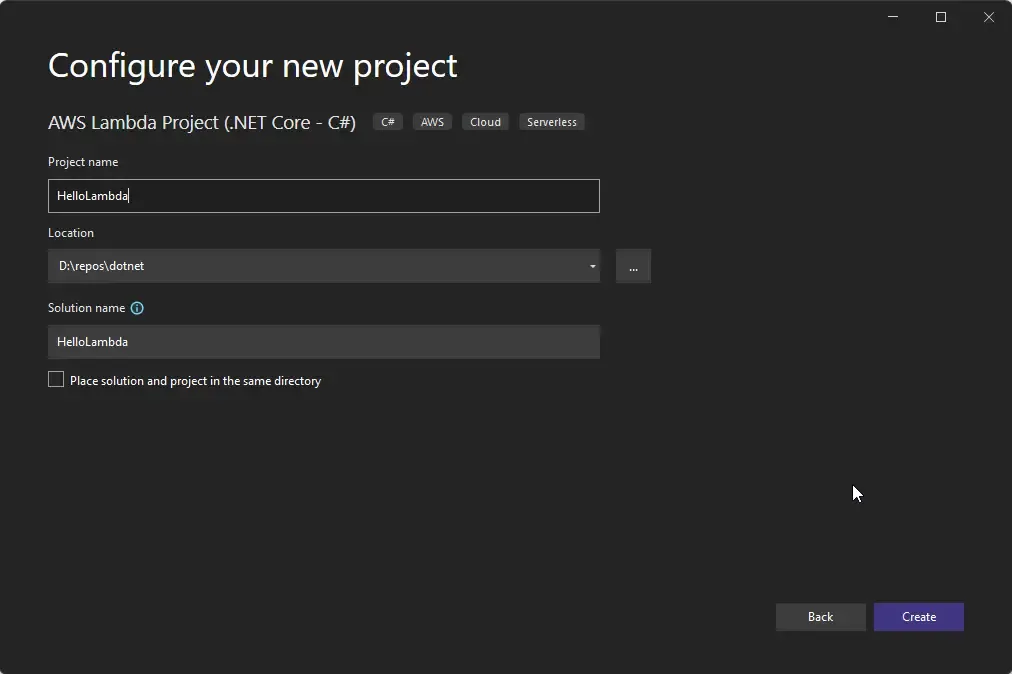This screenshot has width=1012, height=674.
Task: Click the Location path text box
Action: tap(300, 266)
